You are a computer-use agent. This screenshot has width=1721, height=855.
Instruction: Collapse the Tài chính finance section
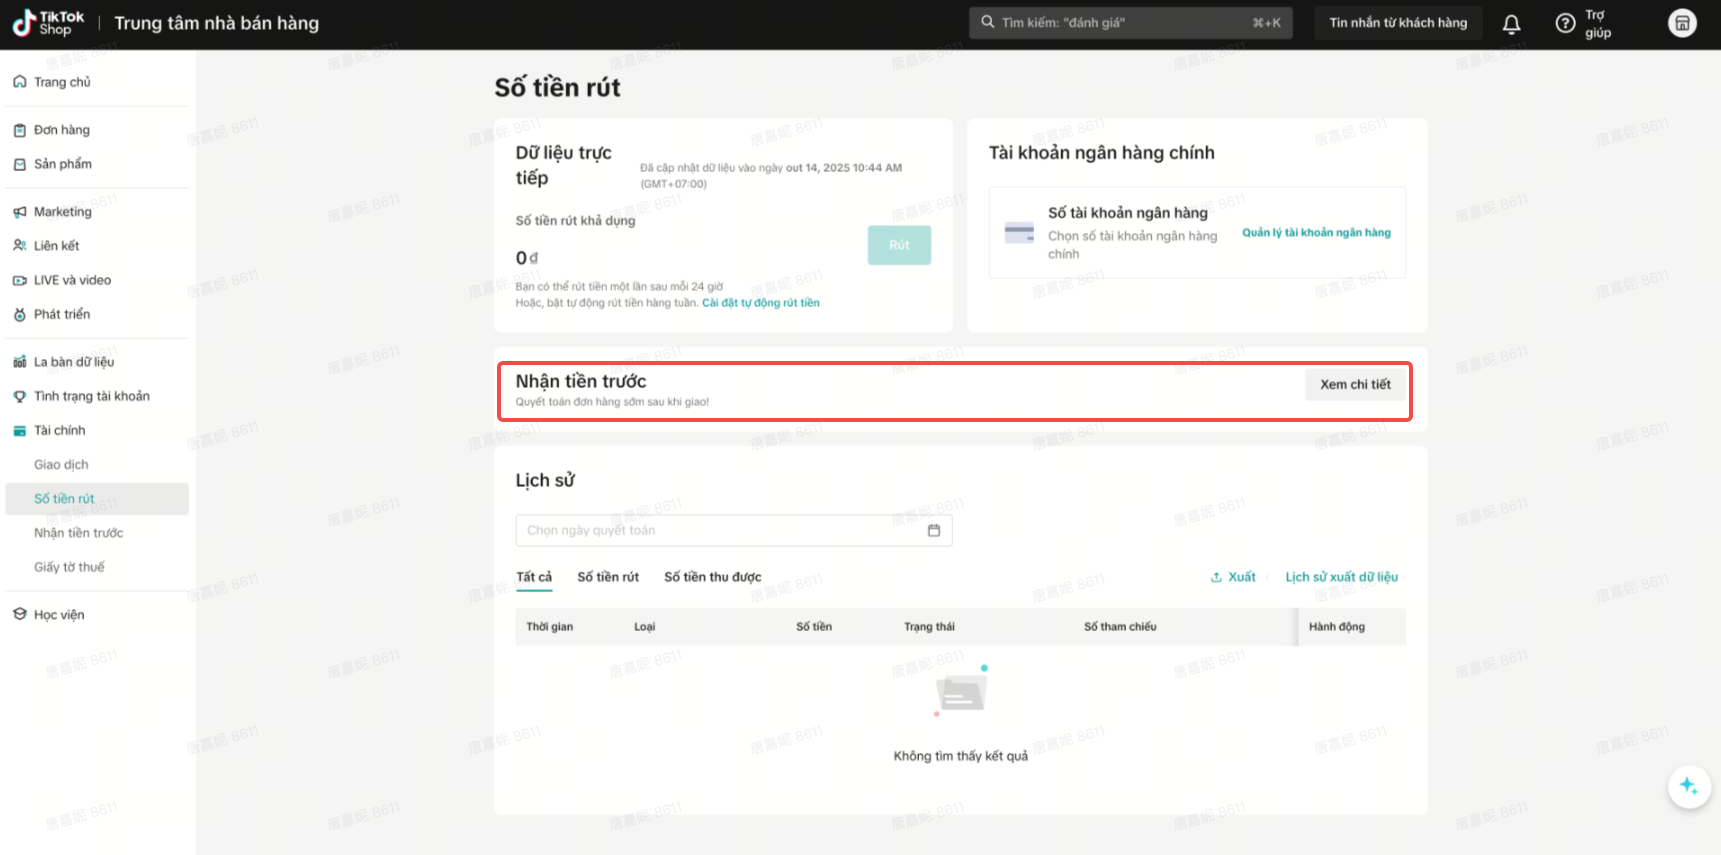[59, 431]
